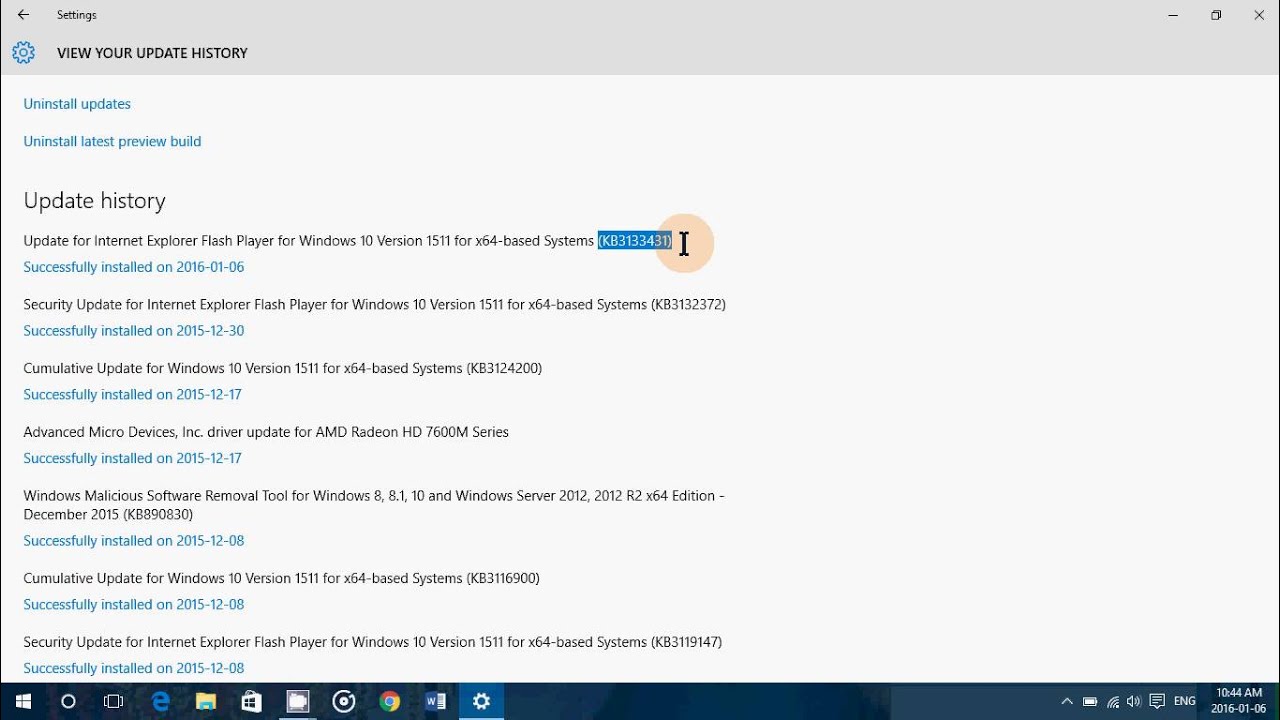Open the screen recorder app in taskbar
Screen dimensions: 1280x720
click(298, 702)
